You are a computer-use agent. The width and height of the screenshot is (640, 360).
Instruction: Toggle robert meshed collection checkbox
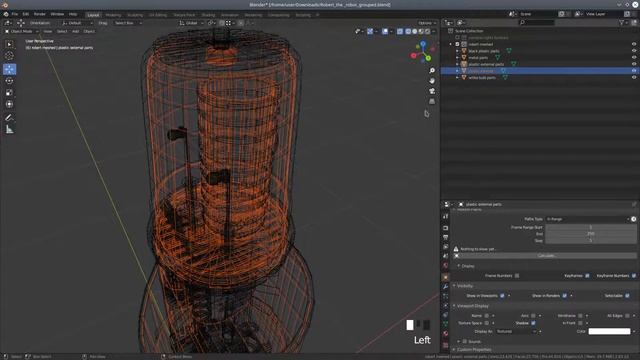[457, 44]
